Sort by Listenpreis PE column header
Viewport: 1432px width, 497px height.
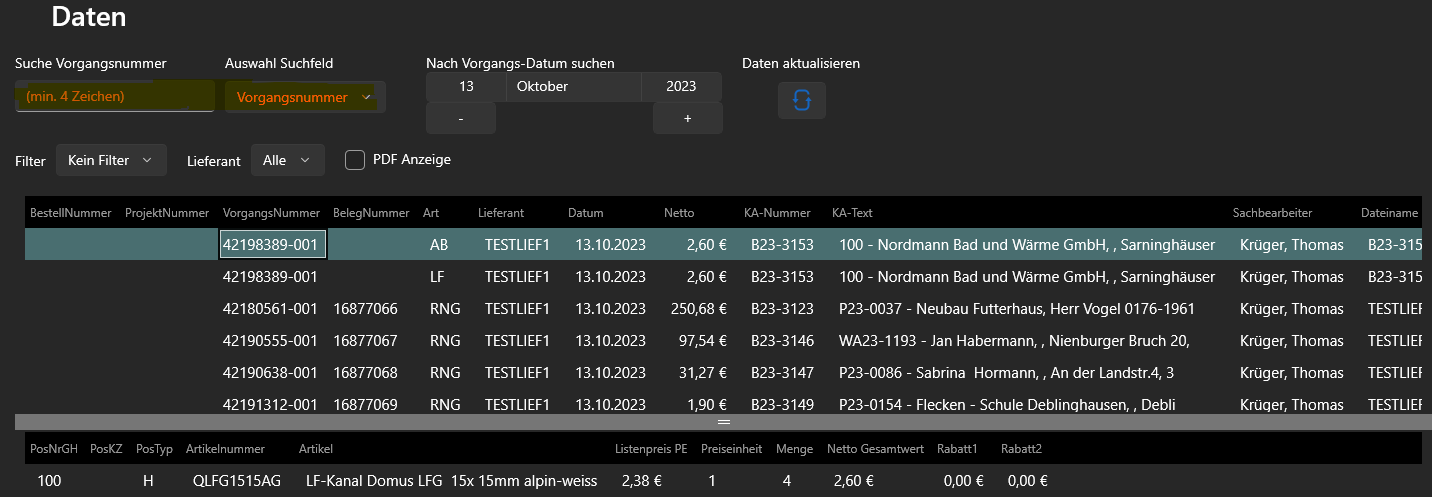click(651, 449)
